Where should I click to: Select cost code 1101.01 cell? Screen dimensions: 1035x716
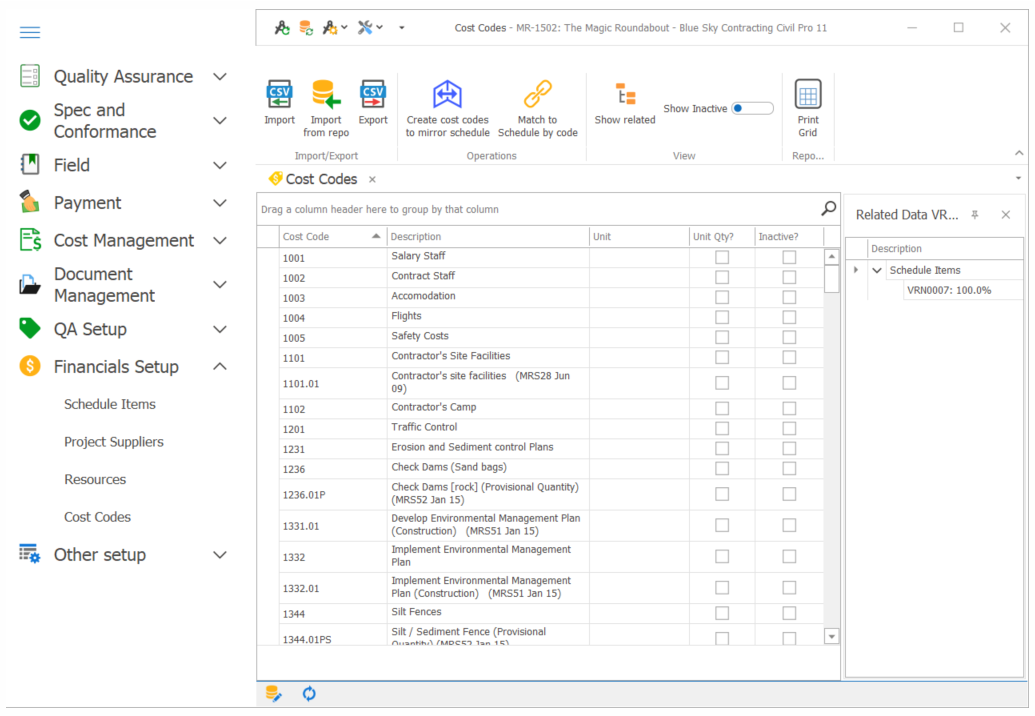tap(333, 383)
